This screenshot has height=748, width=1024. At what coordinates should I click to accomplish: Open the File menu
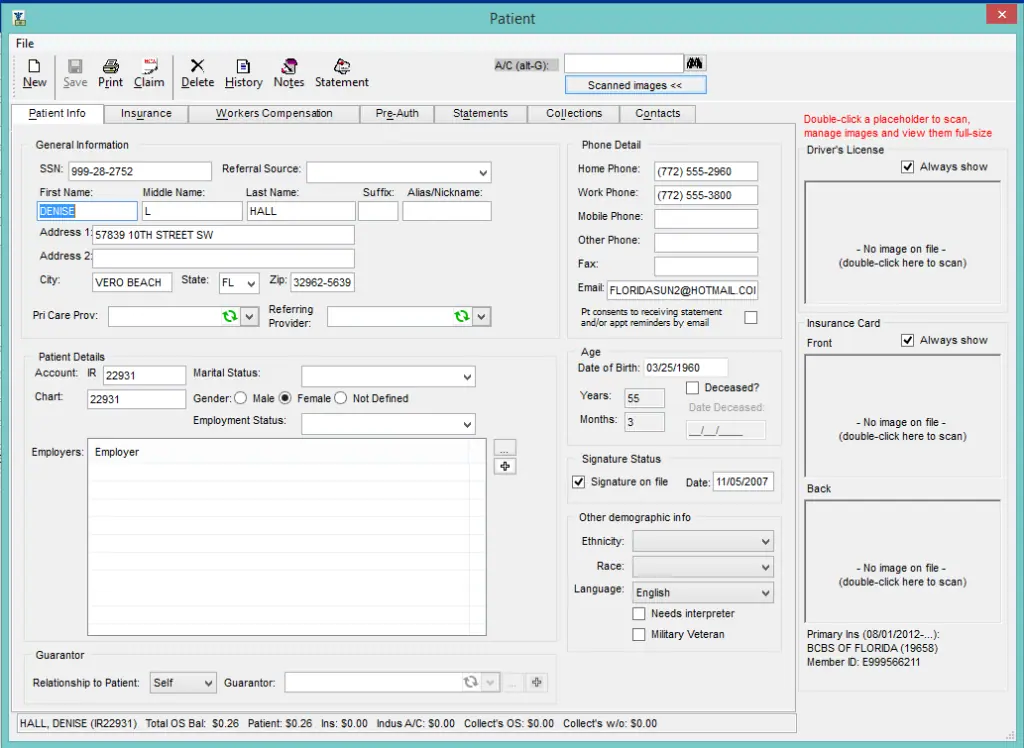[x=24, y=43]
